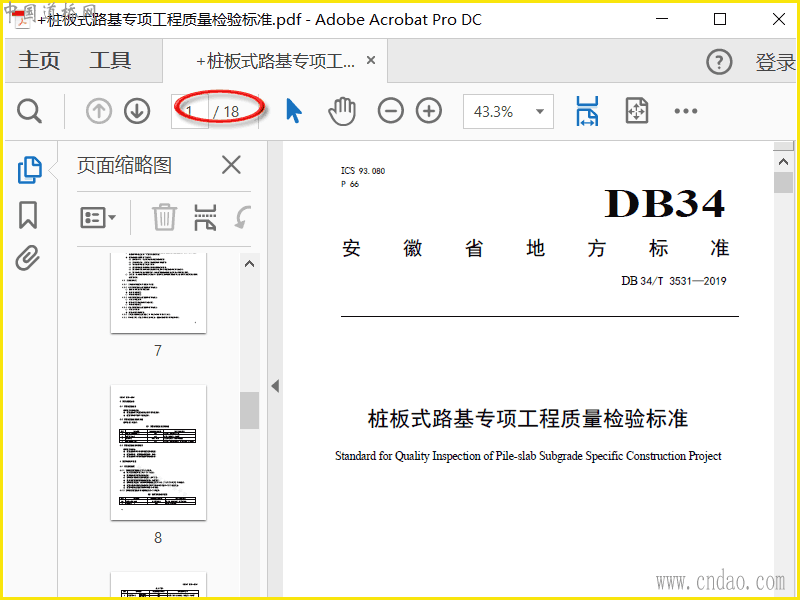Click the 桩板式路基专项工程质量检验标准 title
800x600 pixels.
[528, 418]
